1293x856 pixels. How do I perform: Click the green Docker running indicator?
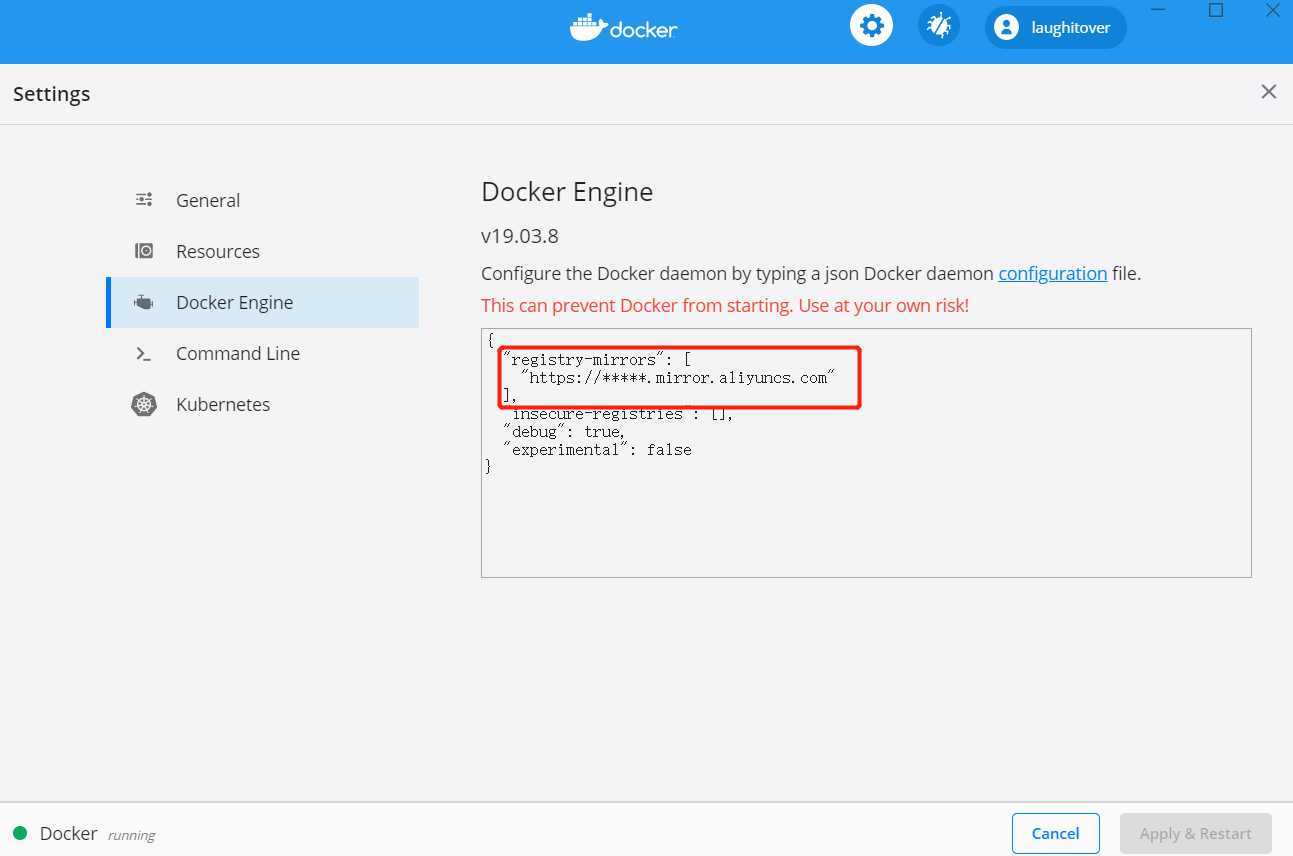click(20, 833)
